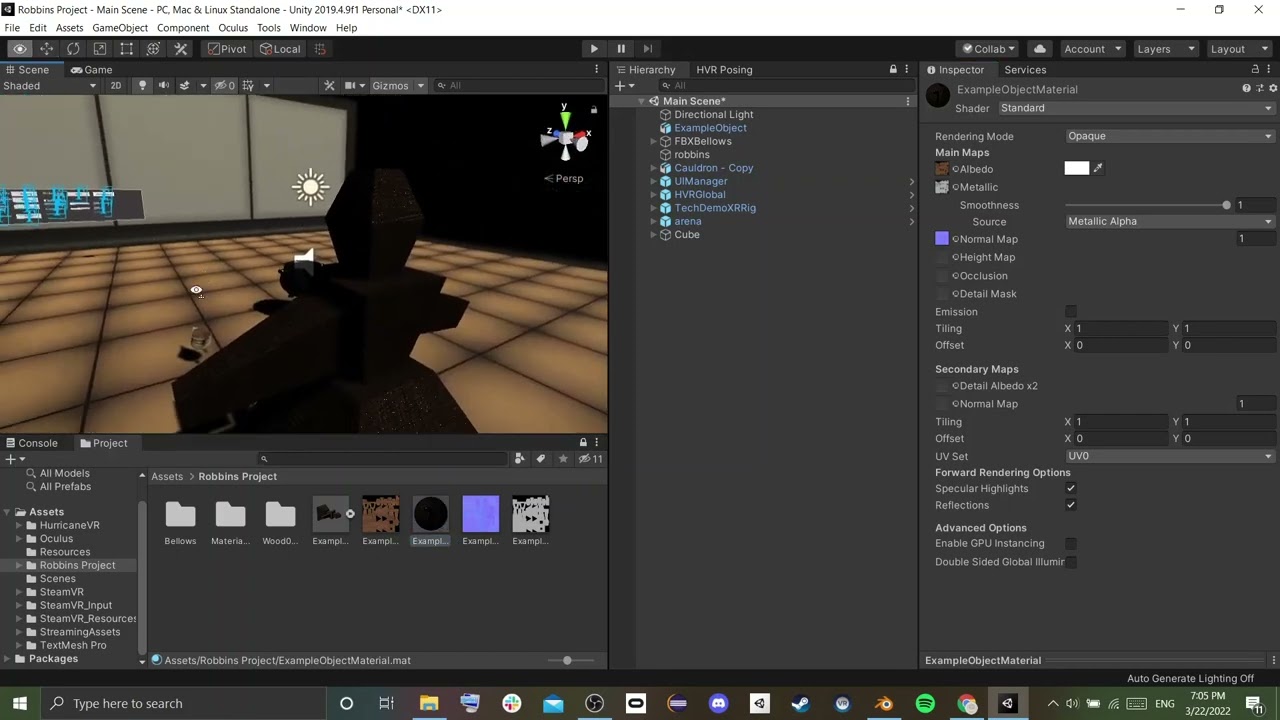Click the Albedo color swatch
This screenshot has width=1280, height=720.
[1077, 169]
